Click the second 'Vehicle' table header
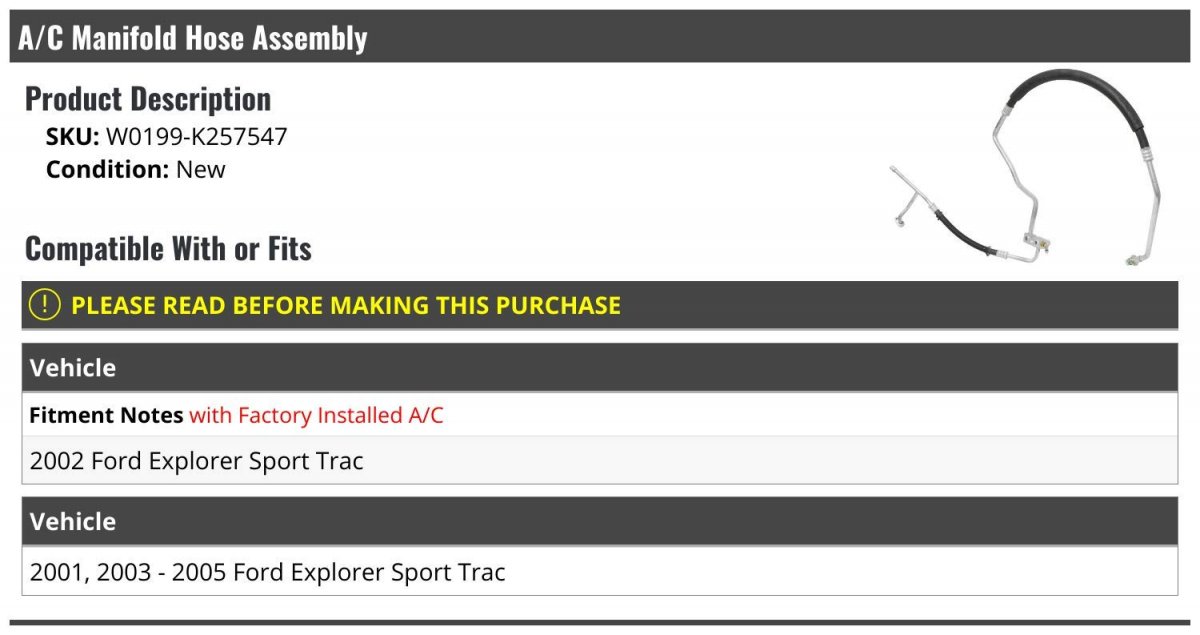Image resolution: width=1200 pixels, height=635 pixels. click(600, 521)
